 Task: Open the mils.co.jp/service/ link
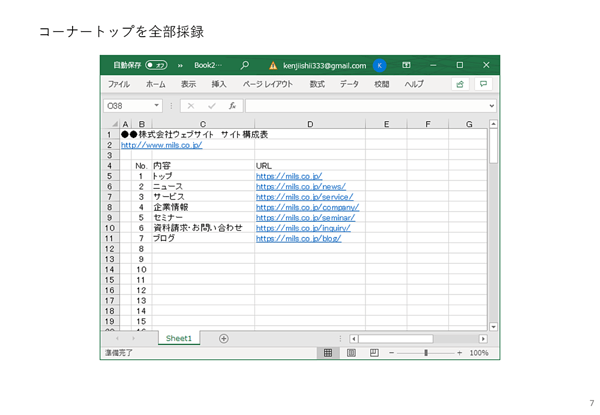pyautogui.click(x=305, y=197)
